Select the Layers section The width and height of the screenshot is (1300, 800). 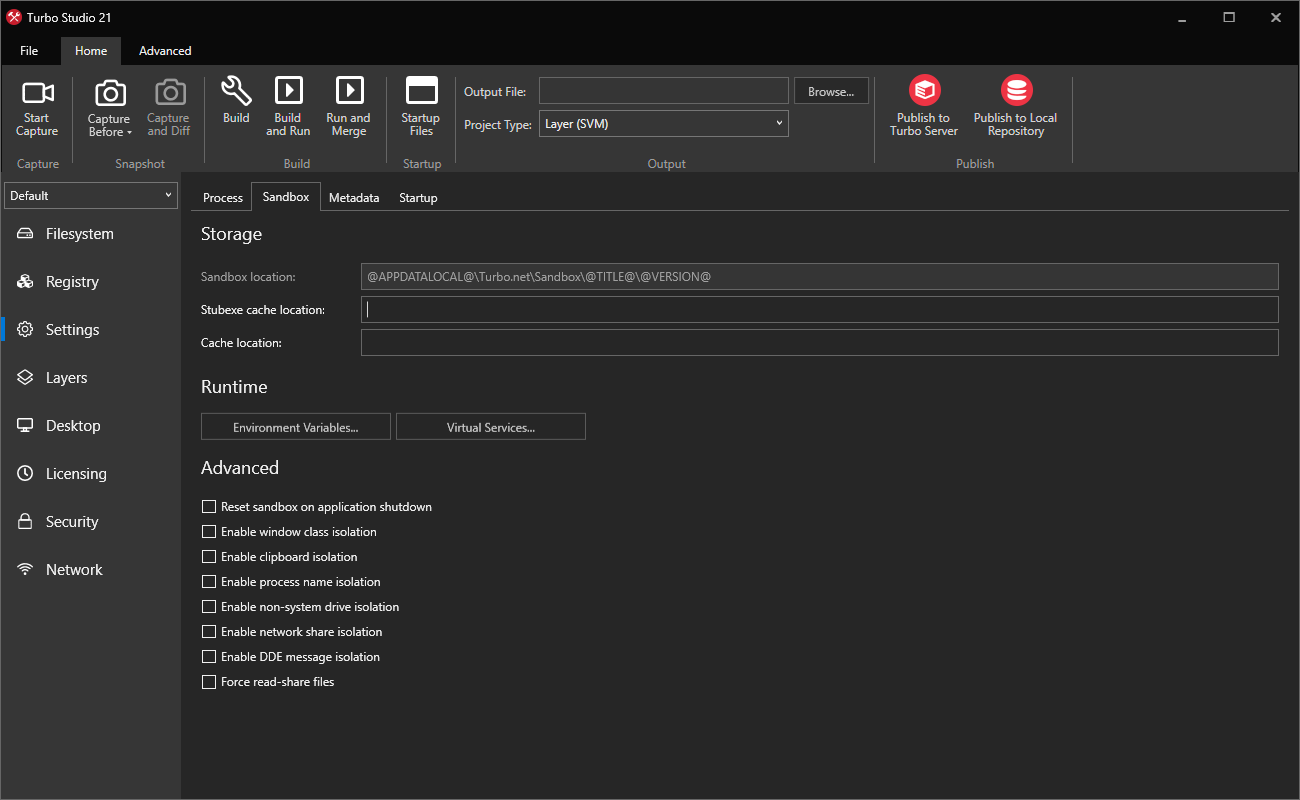pos(68,377)
